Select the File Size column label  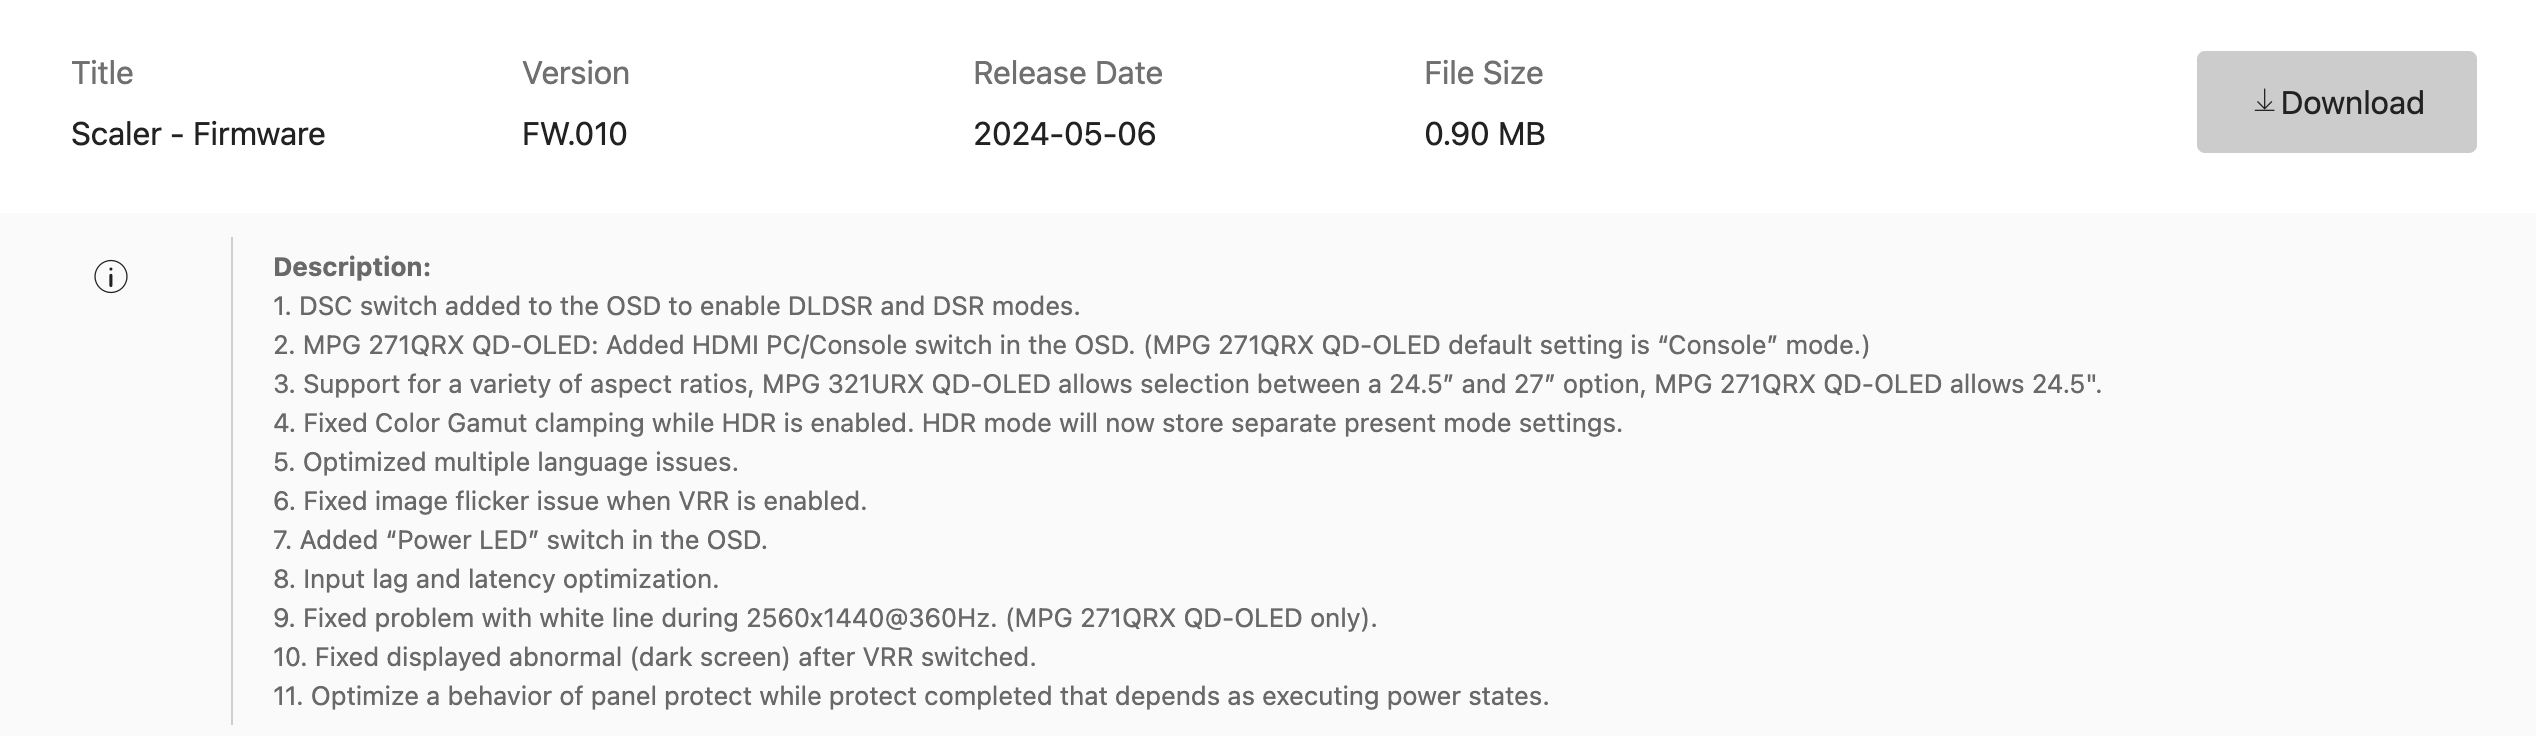pos(1484,73)
